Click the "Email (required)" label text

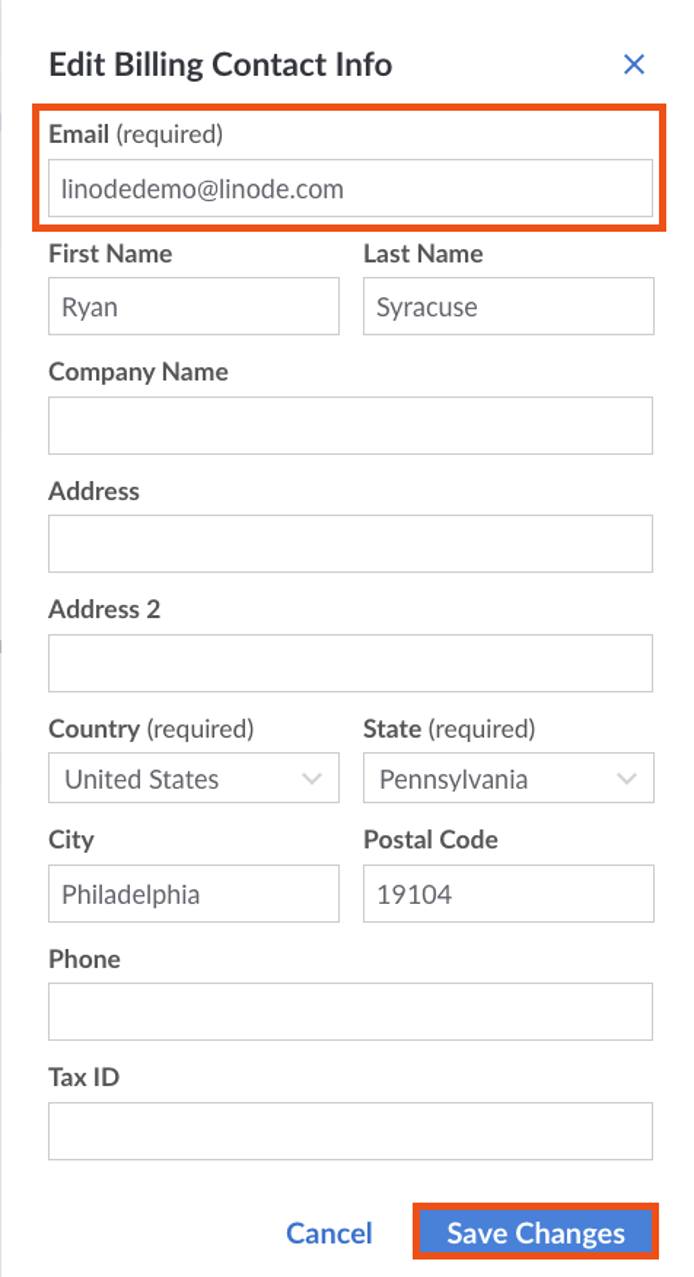point(136,135)
